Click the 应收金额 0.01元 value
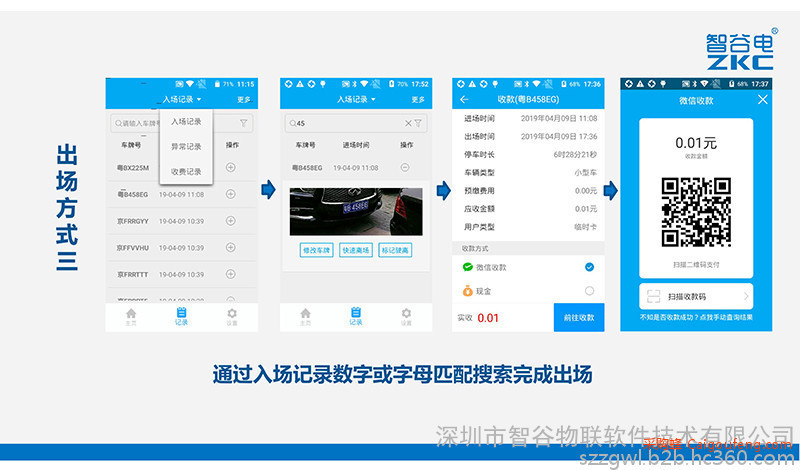 586,209
